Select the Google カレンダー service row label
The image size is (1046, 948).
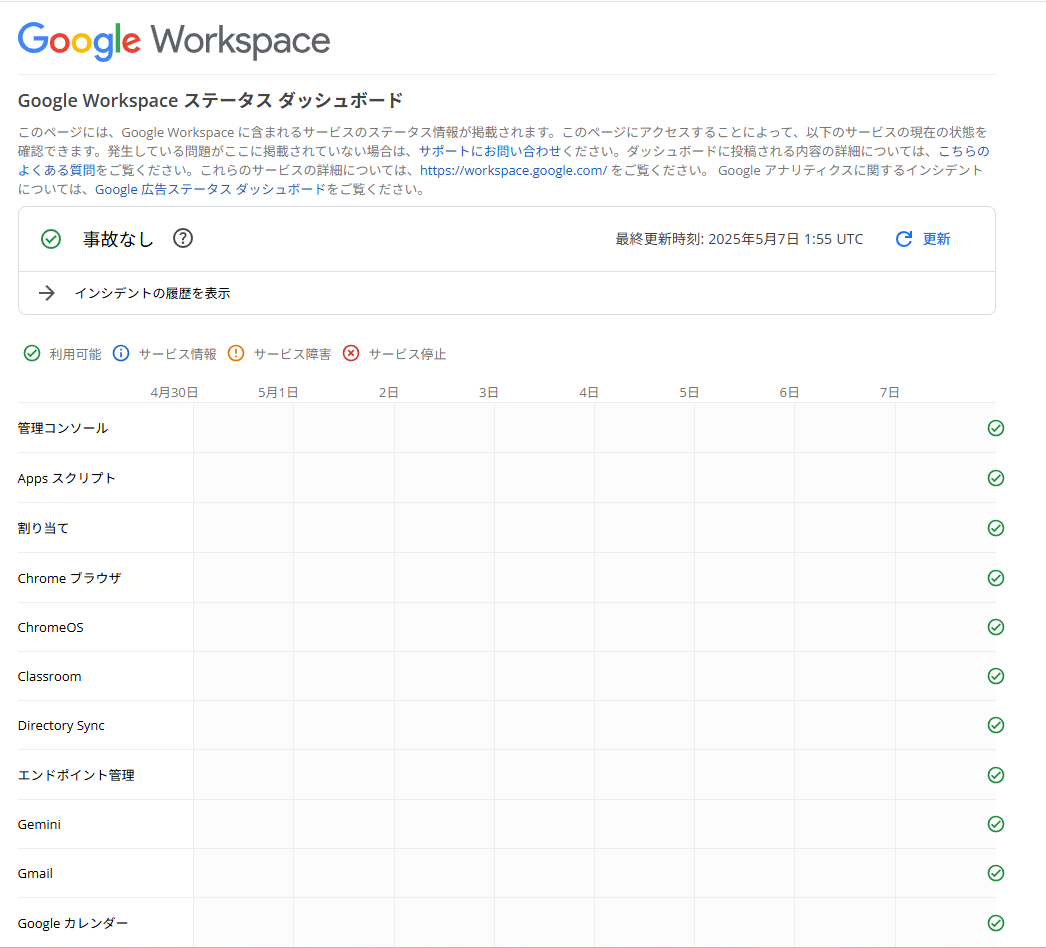(73, 923)
